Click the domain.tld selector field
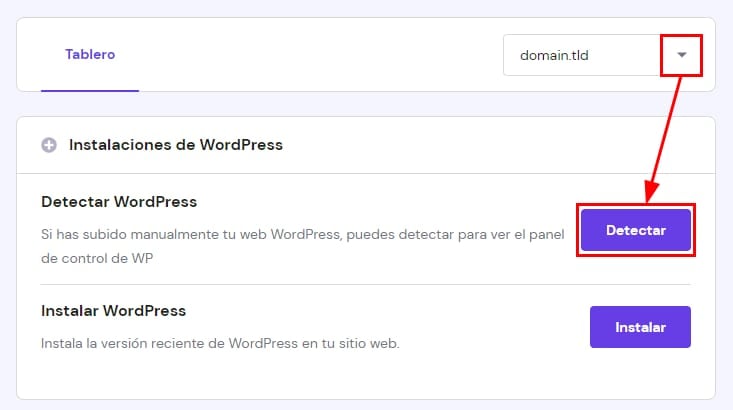The width and height of the screenshot is (733, 410). pyautogui.click(x=582, y=55)
